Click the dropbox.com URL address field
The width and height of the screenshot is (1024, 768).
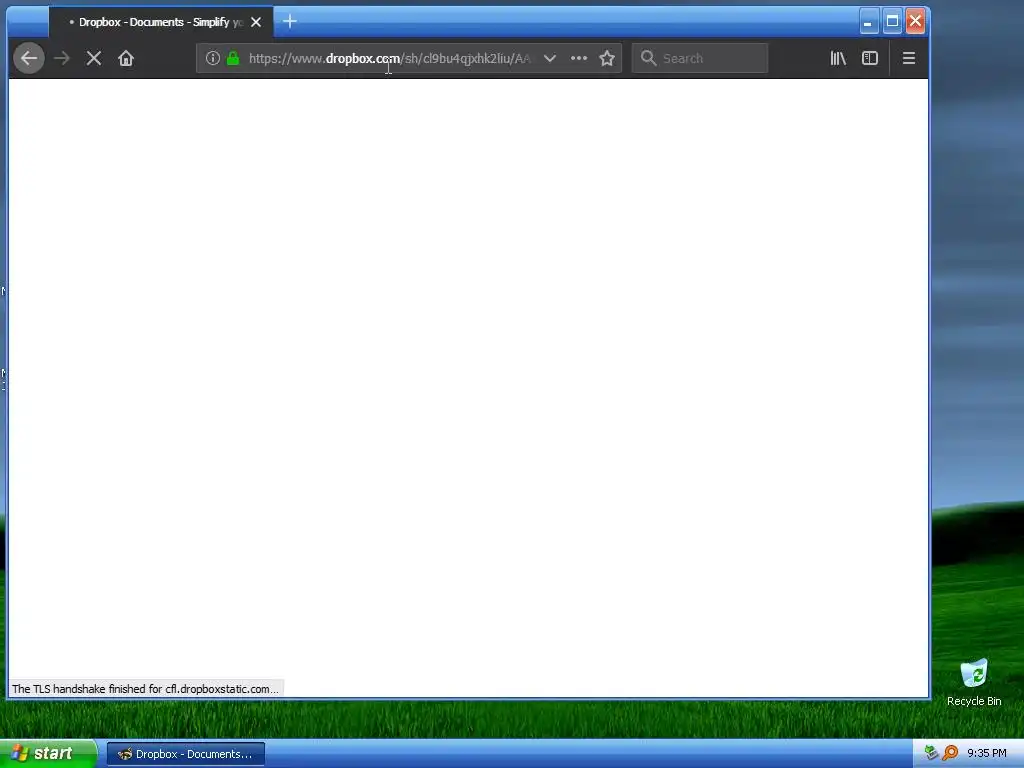[390, 58]
